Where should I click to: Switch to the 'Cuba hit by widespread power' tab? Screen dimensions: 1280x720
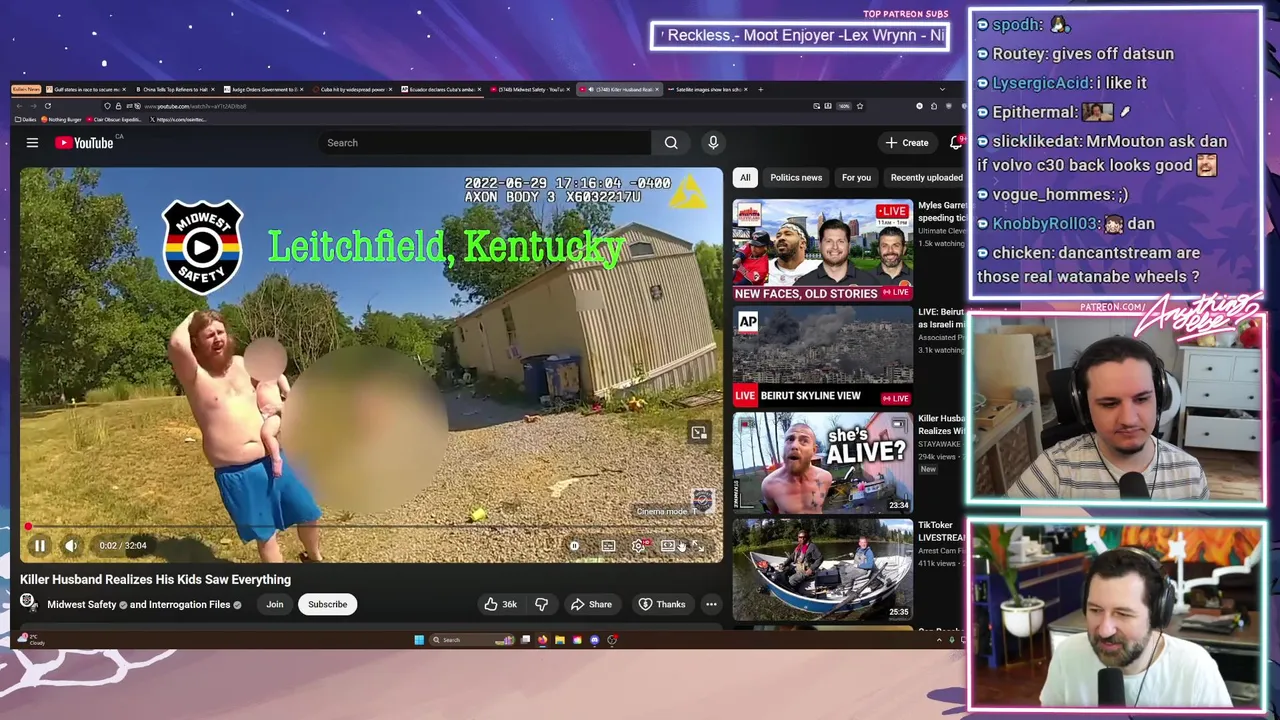pyautogui.click(x=352, y=89)
